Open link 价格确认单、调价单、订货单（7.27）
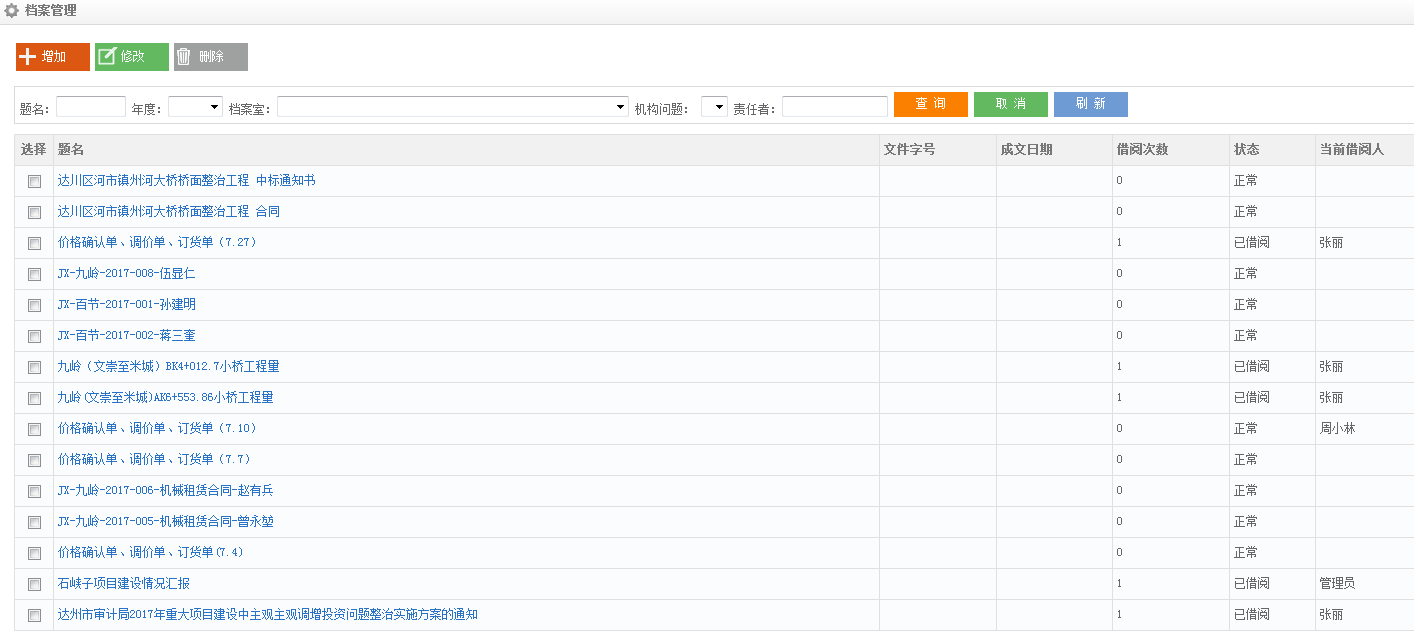The height and width of the screenshot is (637, 1414). 158,243
